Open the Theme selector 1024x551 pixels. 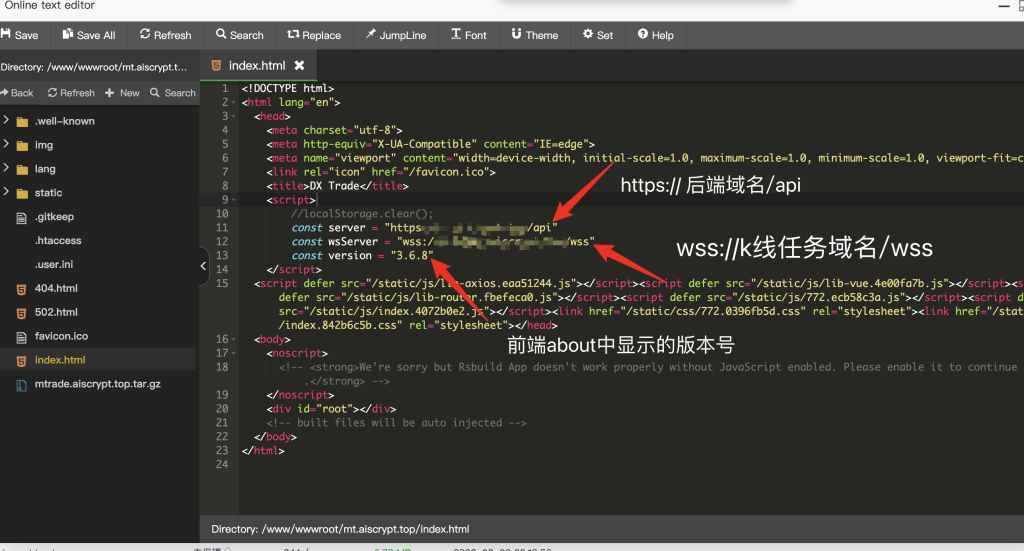click(x=534, y=35)
